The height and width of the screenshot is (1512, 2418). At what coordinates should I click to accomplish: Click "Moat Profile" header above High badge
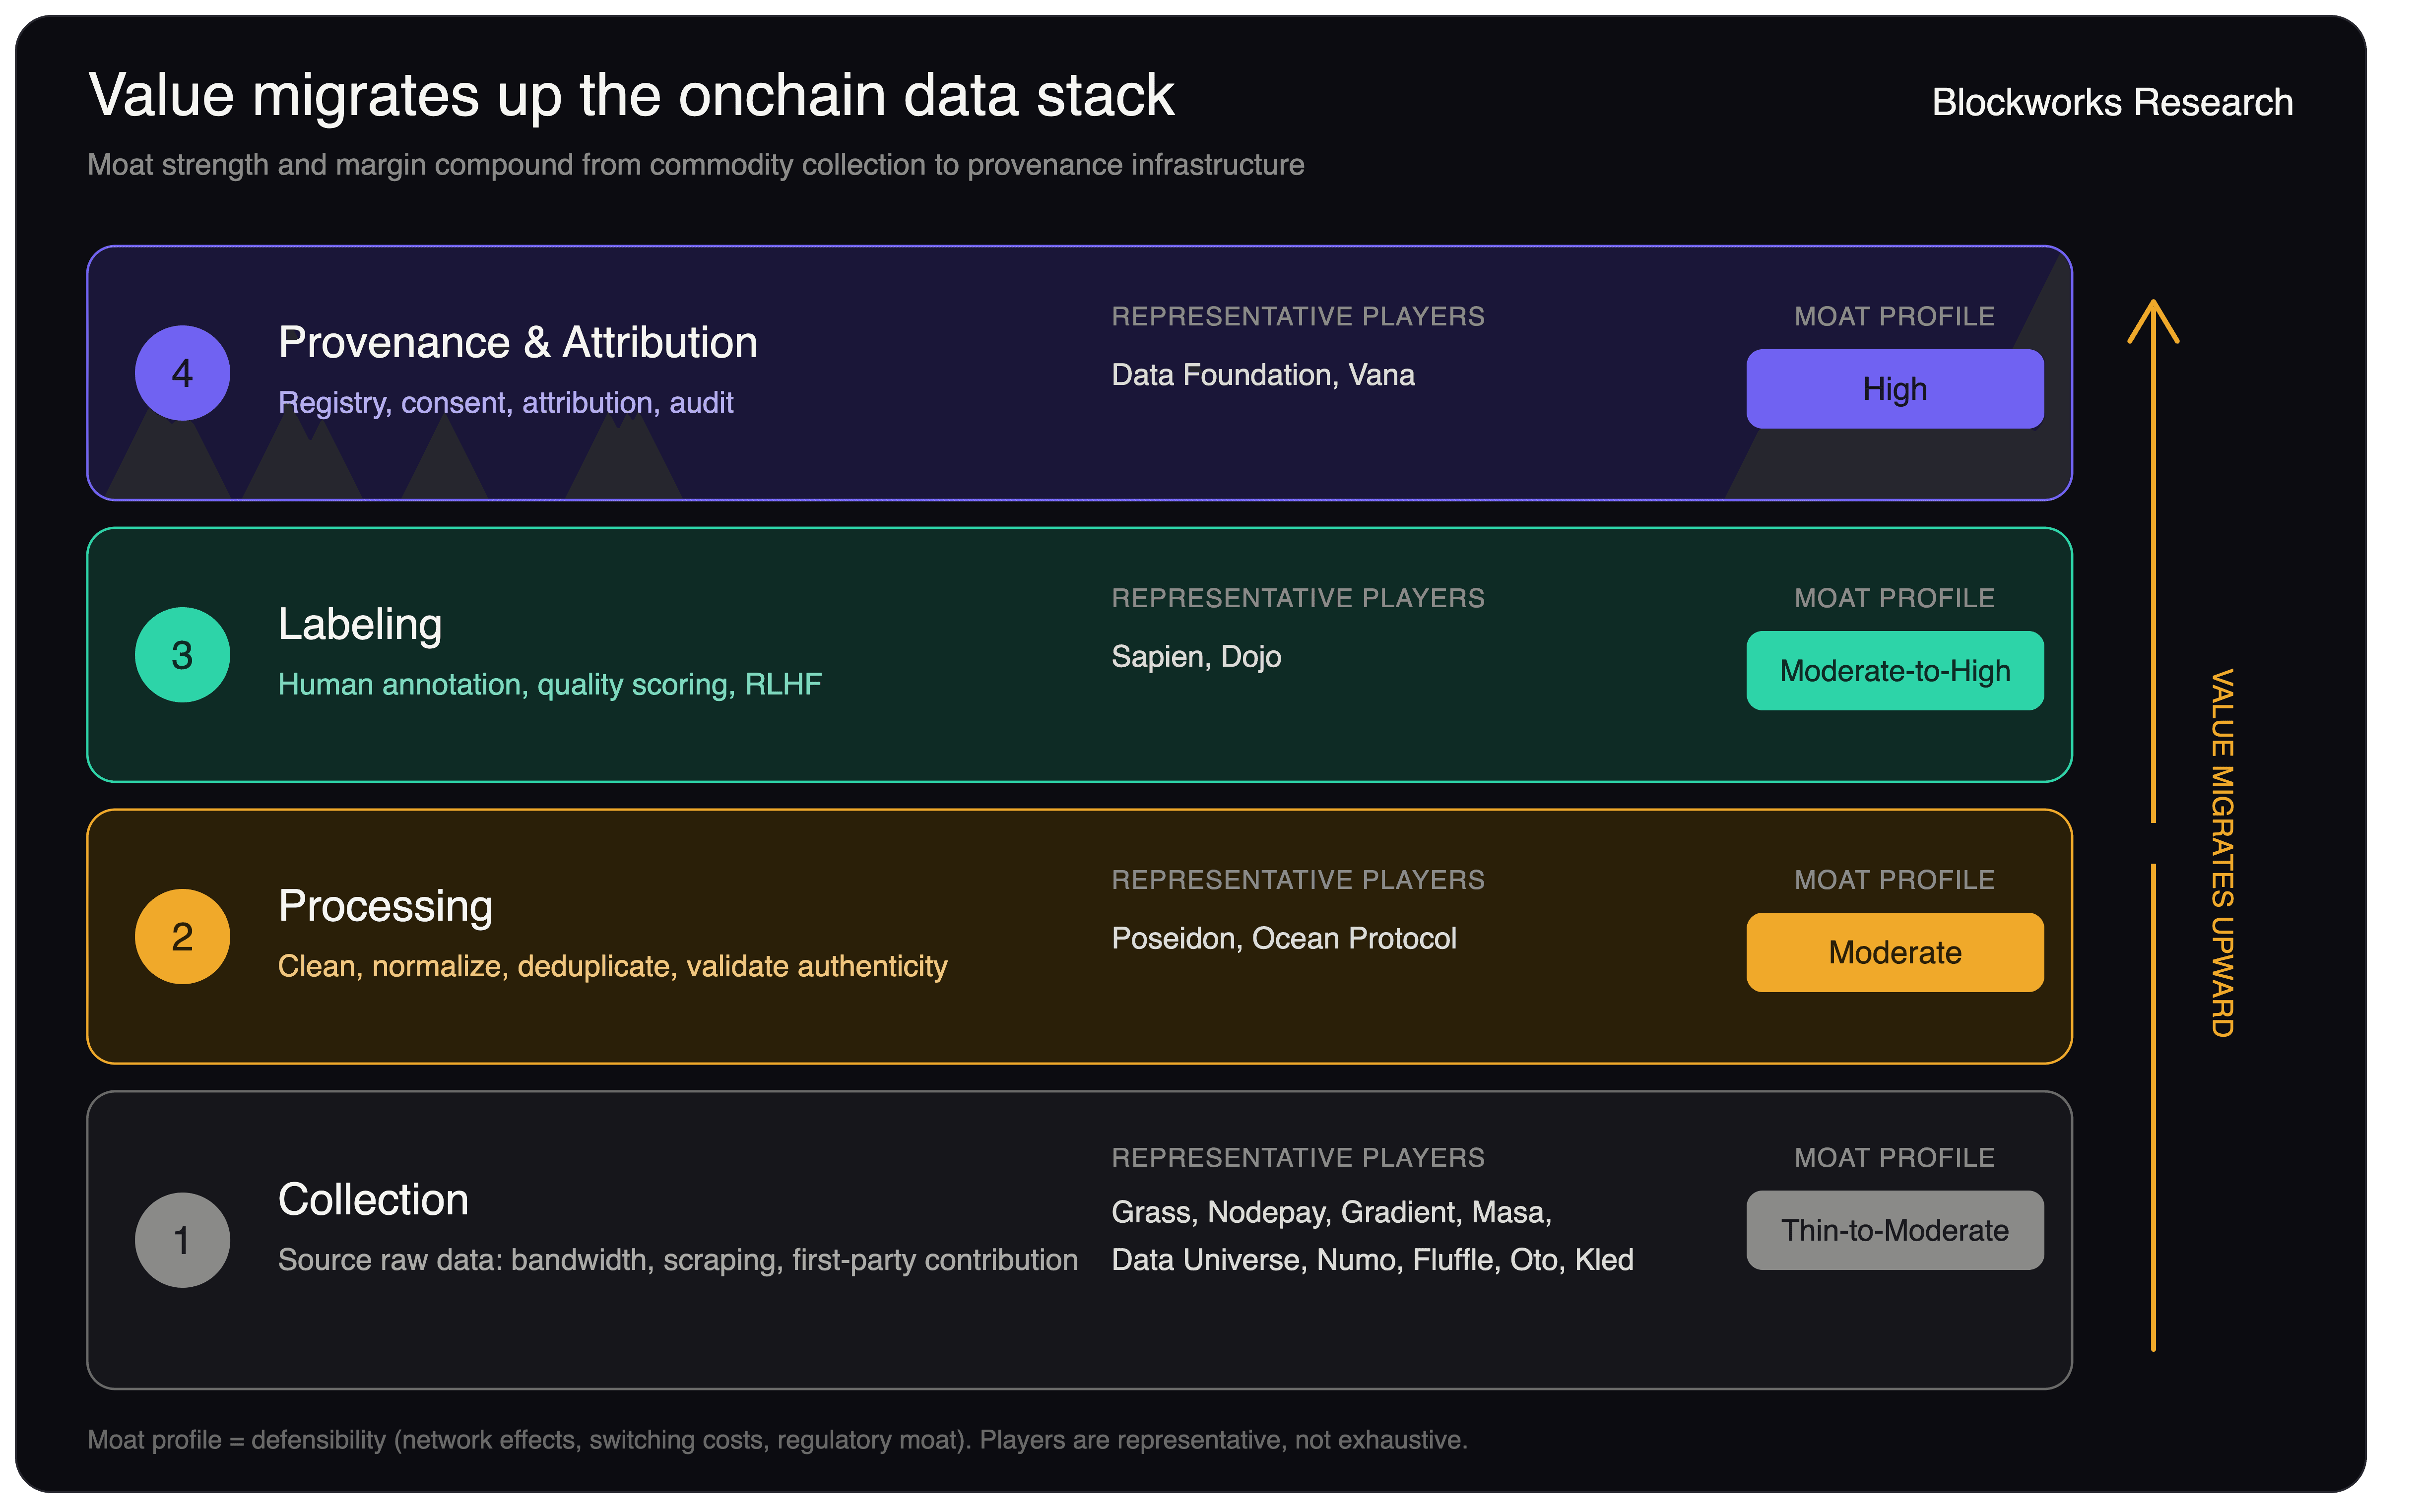(1895, 317)
